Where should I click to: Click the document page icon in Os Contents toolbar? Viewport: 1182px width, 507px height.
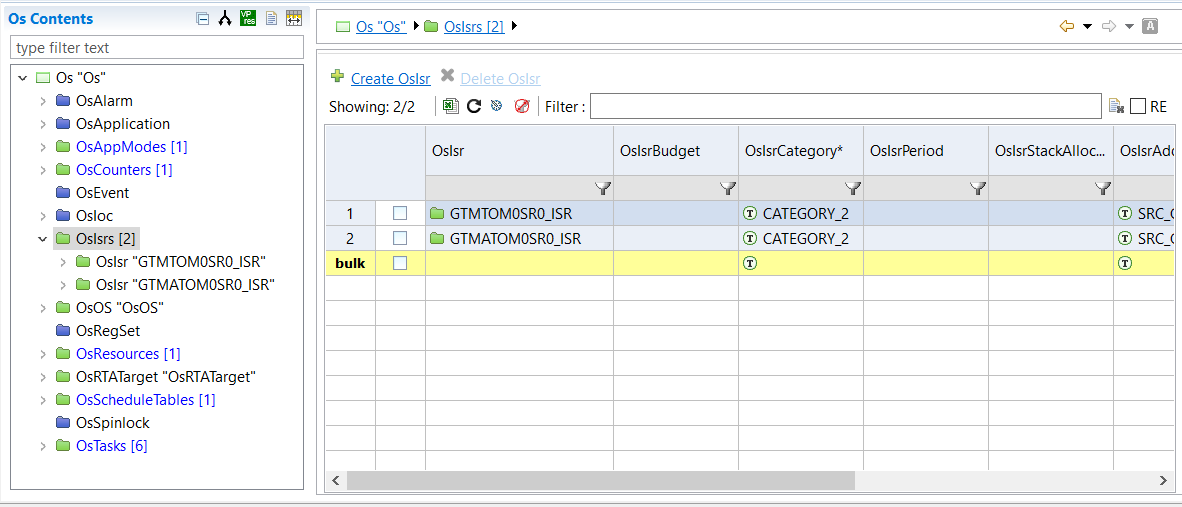pos(271,19)
